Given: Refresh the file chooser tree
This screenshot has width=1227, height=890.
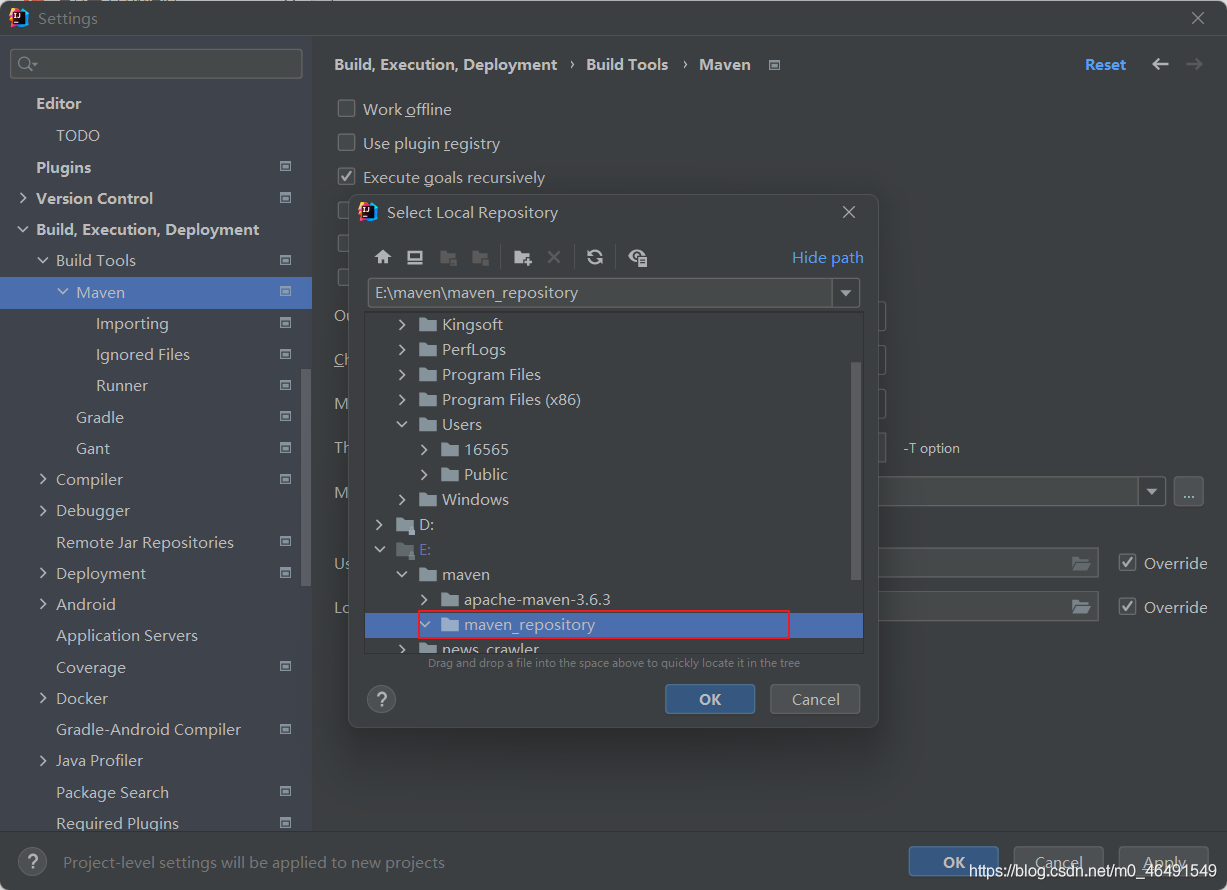Looking at the screenshot, I should click(595, 257).
